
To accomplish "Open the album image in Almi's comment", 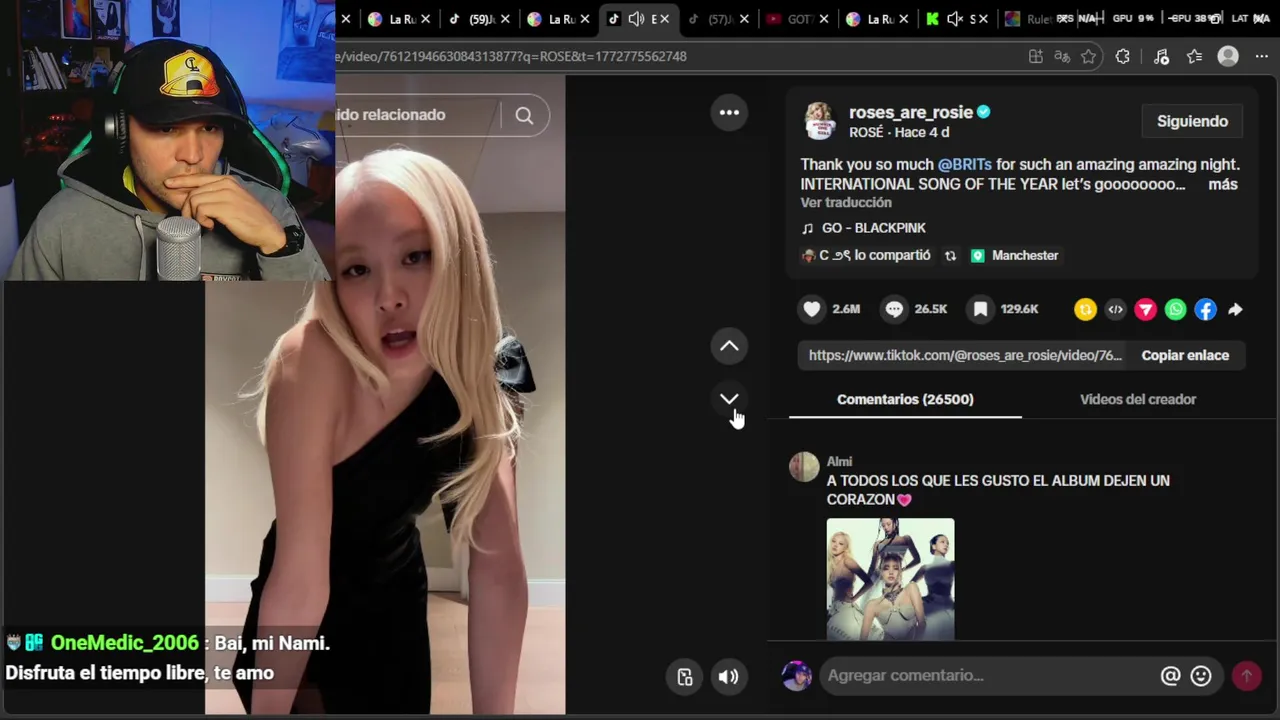I will pyautogui.click(x=890, y=578).
